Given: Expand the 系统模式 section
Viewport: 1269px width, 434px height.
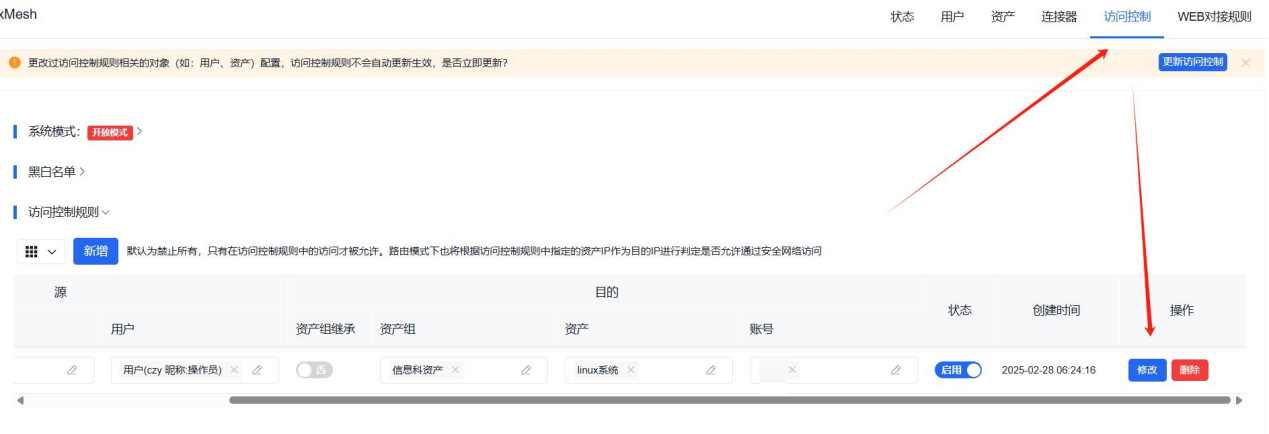Looking at the screenshot, I should coord(139,132).
